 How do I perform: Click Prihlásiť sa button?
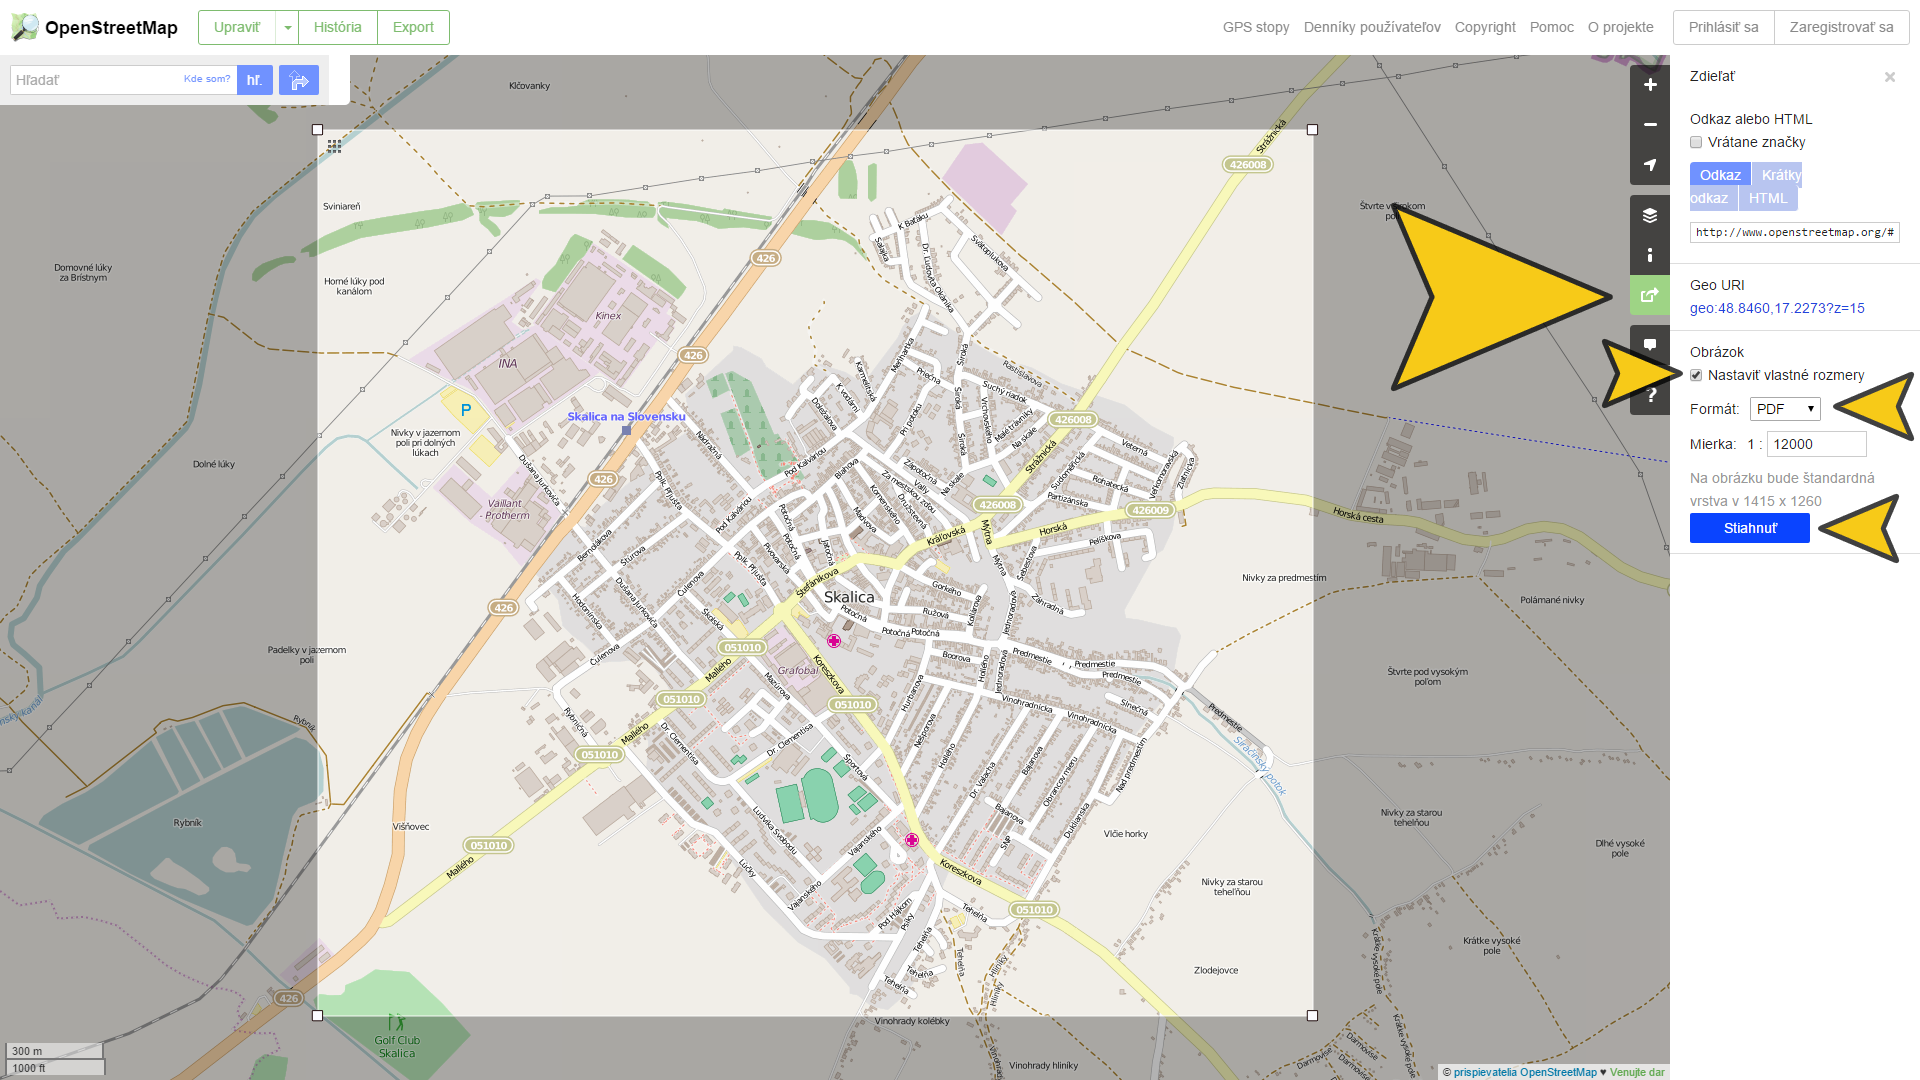click(x=1724, y=28)
